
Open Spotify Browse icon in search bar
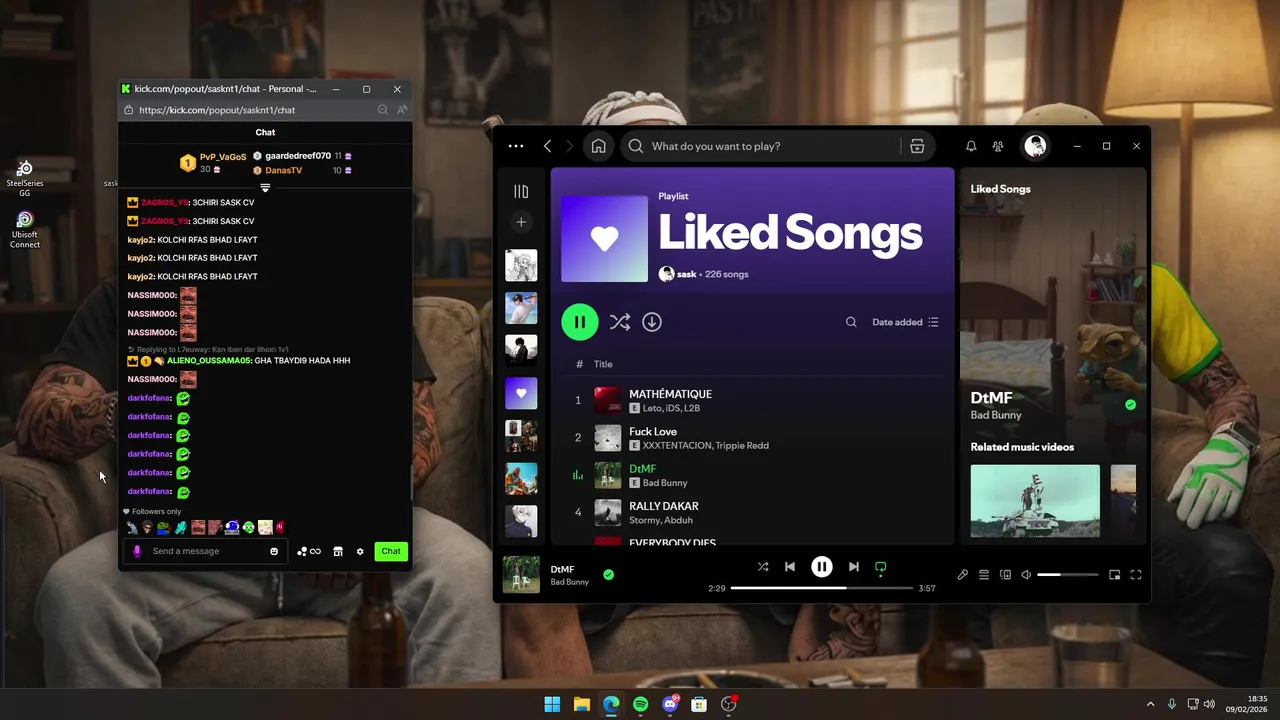coord(917,146)
